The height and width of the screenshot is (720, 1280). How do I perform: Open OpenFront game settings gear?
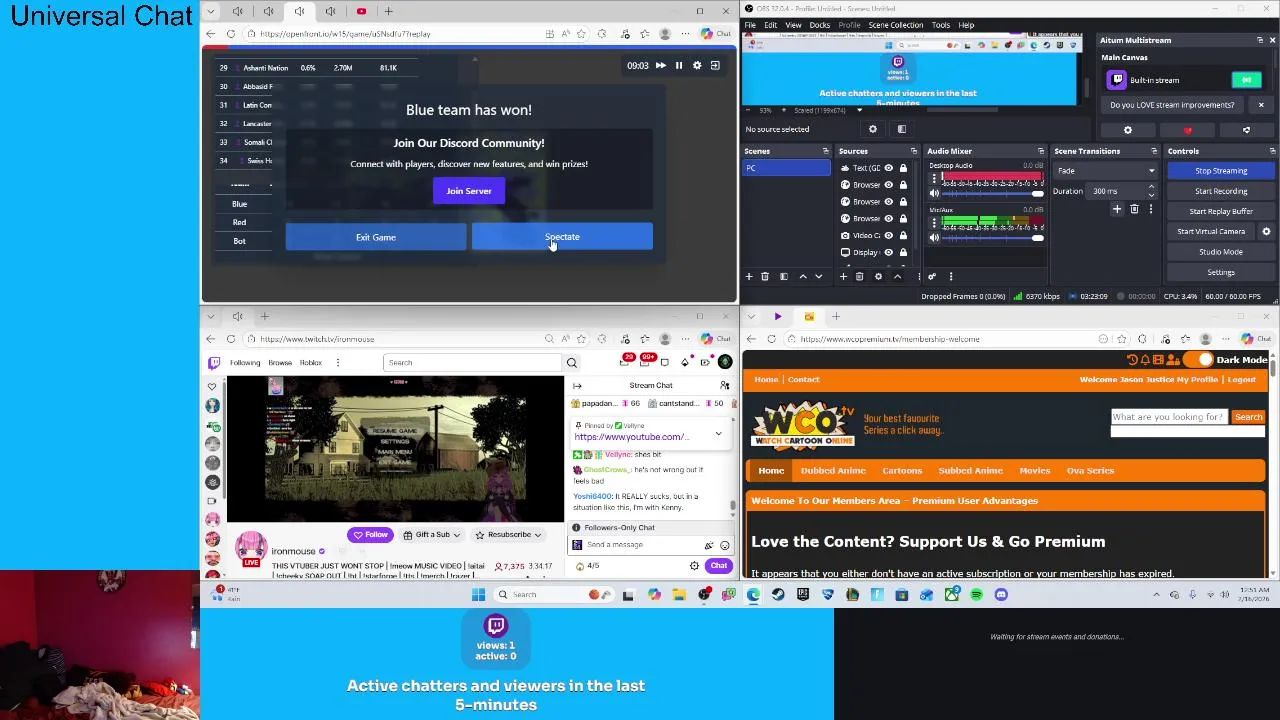697,65
